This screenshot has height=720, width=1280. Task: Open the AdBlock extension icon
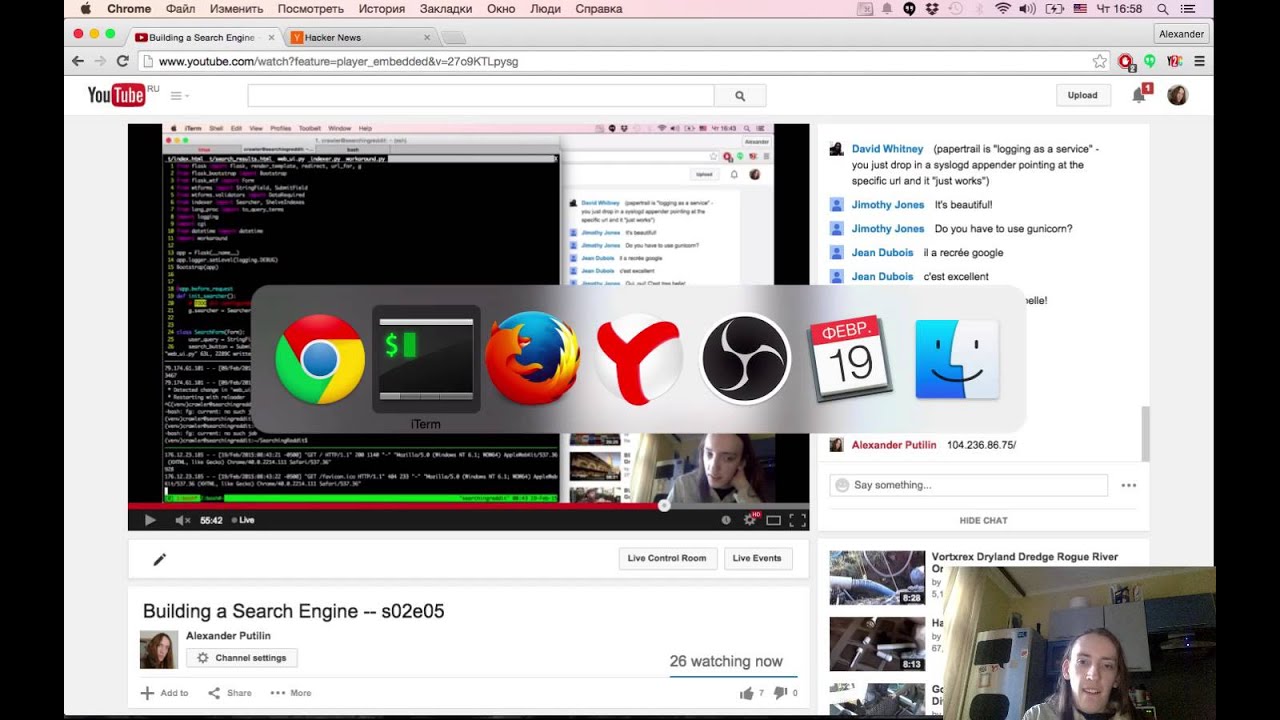click(x=1126, y=61)
